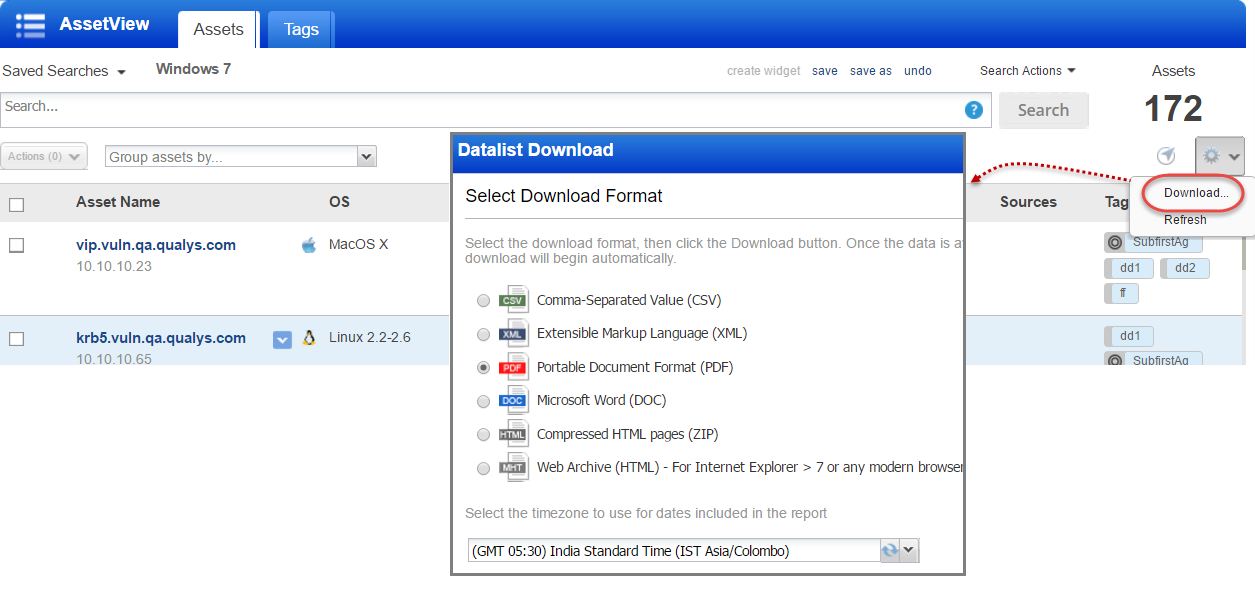Click the Windows 7 saved search title
Screen dimensions: 1255x595
point(194,69)
